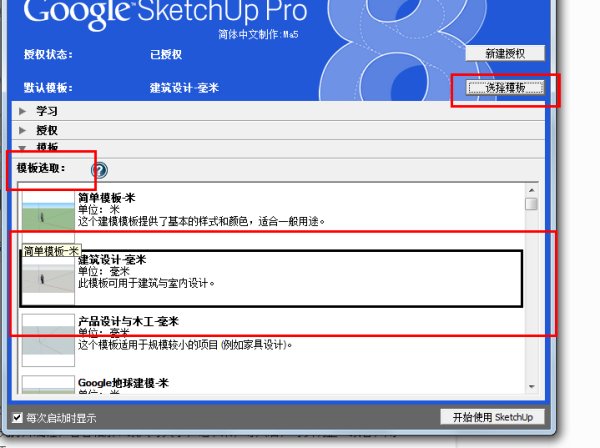This screenshot has height=448, width=600.
Task: Click the 单位: 毫米 line of 建筑设计
Action: click(x=104, y=271)
